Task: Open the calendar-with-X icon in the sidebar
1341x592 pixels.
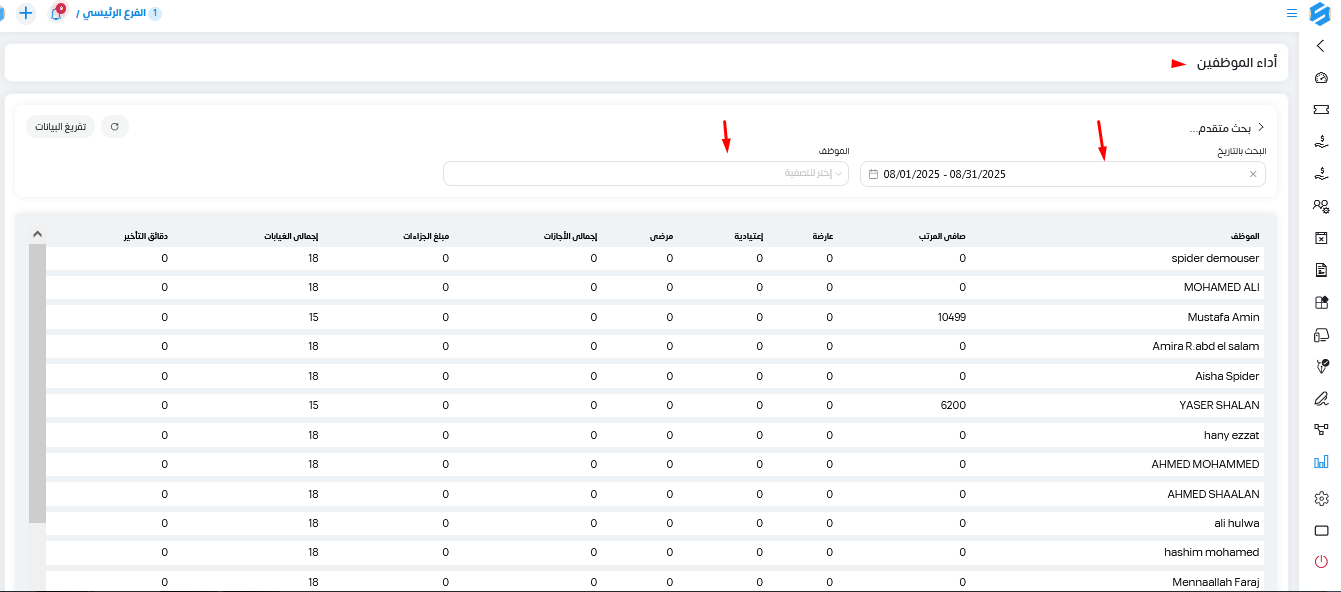Action: 1321,238
